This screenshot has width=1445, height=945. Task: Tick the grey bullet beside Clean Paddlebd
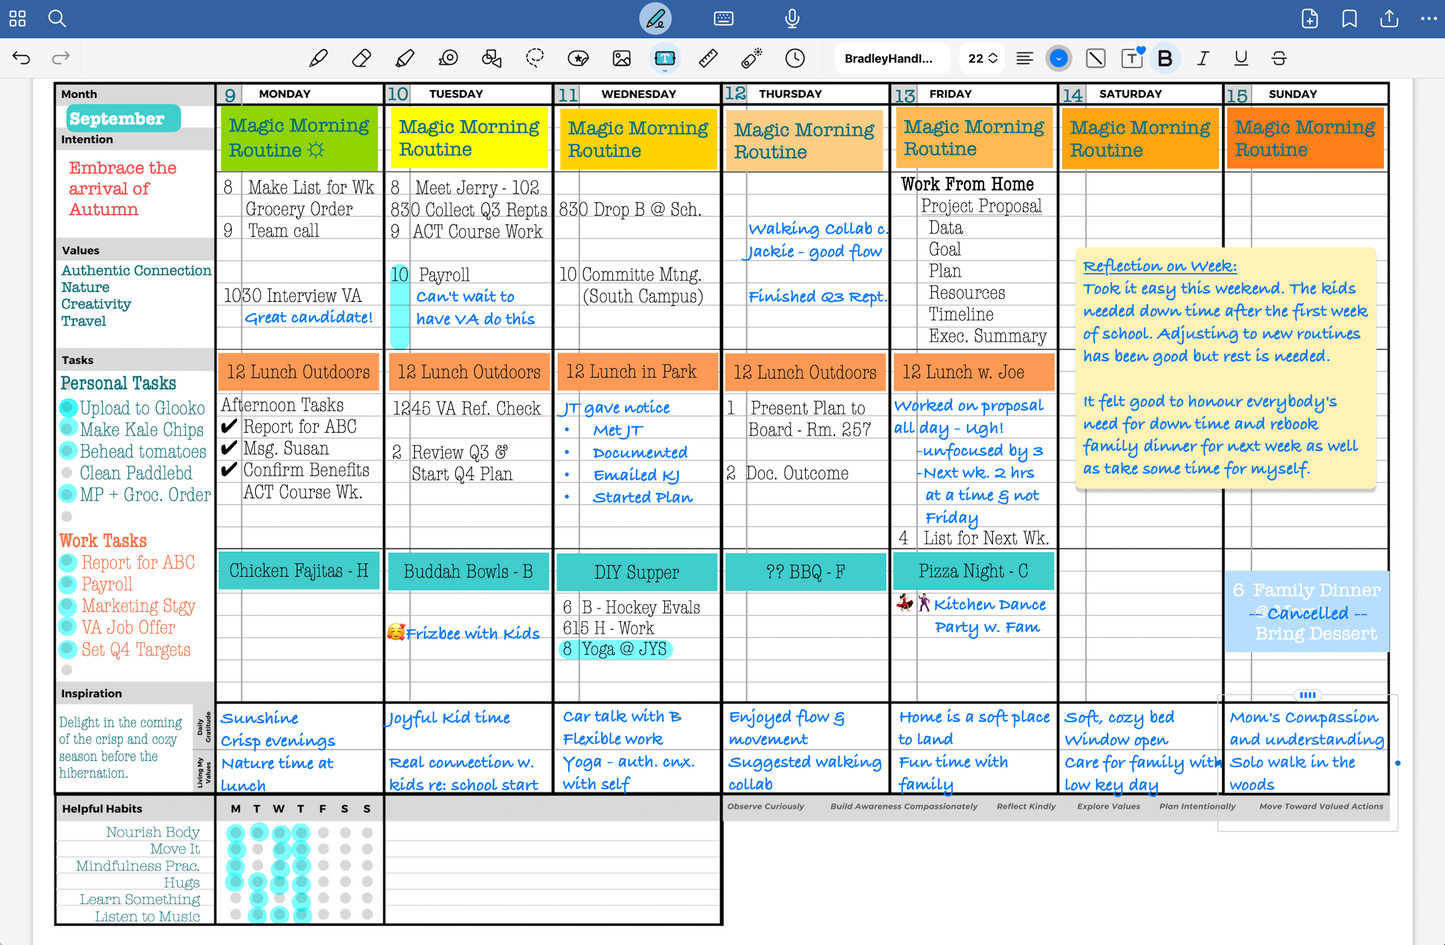point(67,473)
